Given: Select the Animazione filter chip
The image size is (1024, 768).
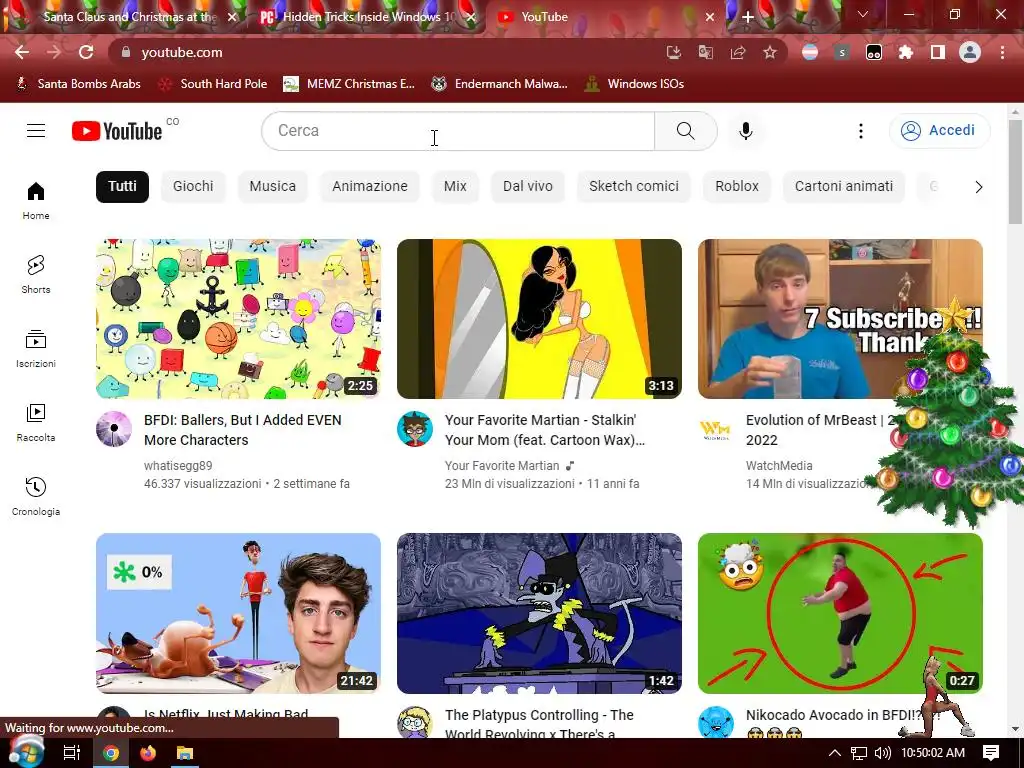Looking at the screenshot, I should (x=370, y=187).
